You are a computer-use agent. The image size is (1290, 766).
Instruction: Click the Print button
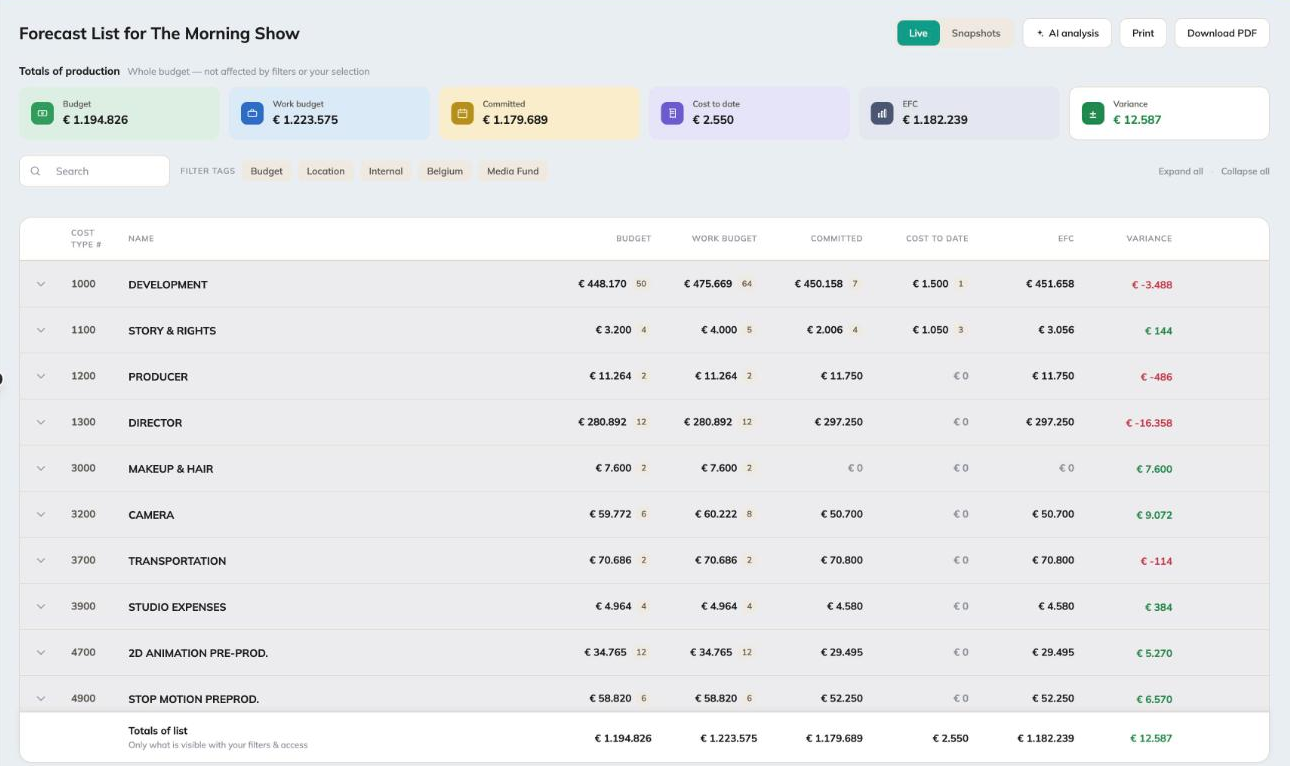click(1143, 33)
